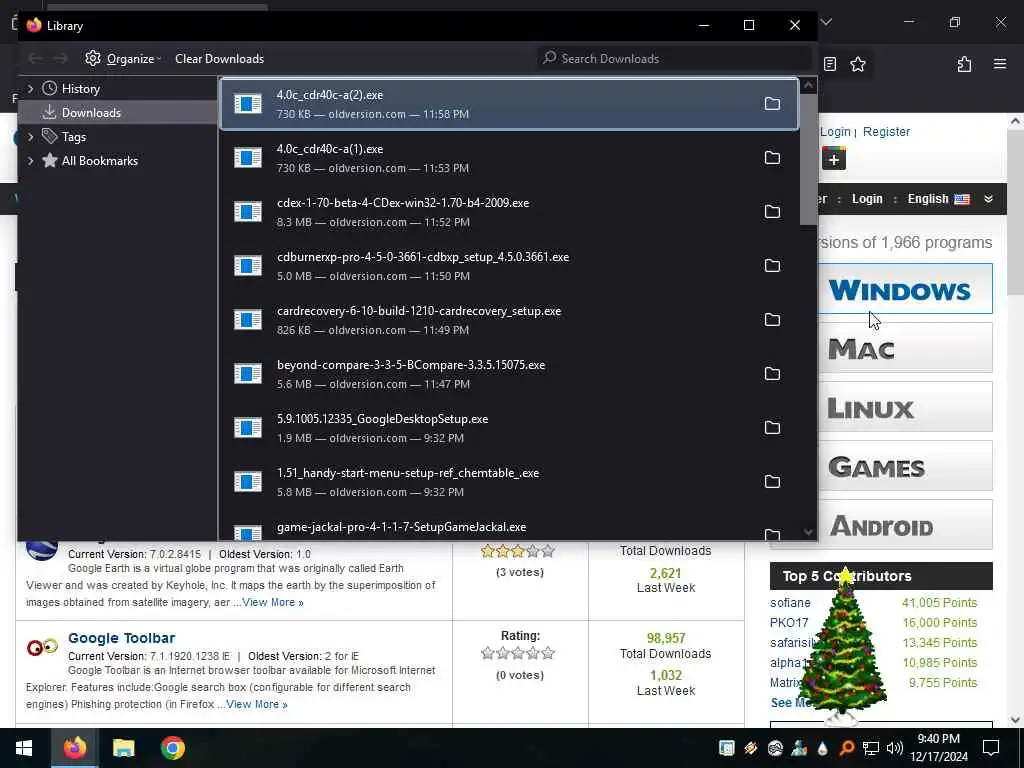
Task: Click the Windows category button
Action: pos(905,289)
